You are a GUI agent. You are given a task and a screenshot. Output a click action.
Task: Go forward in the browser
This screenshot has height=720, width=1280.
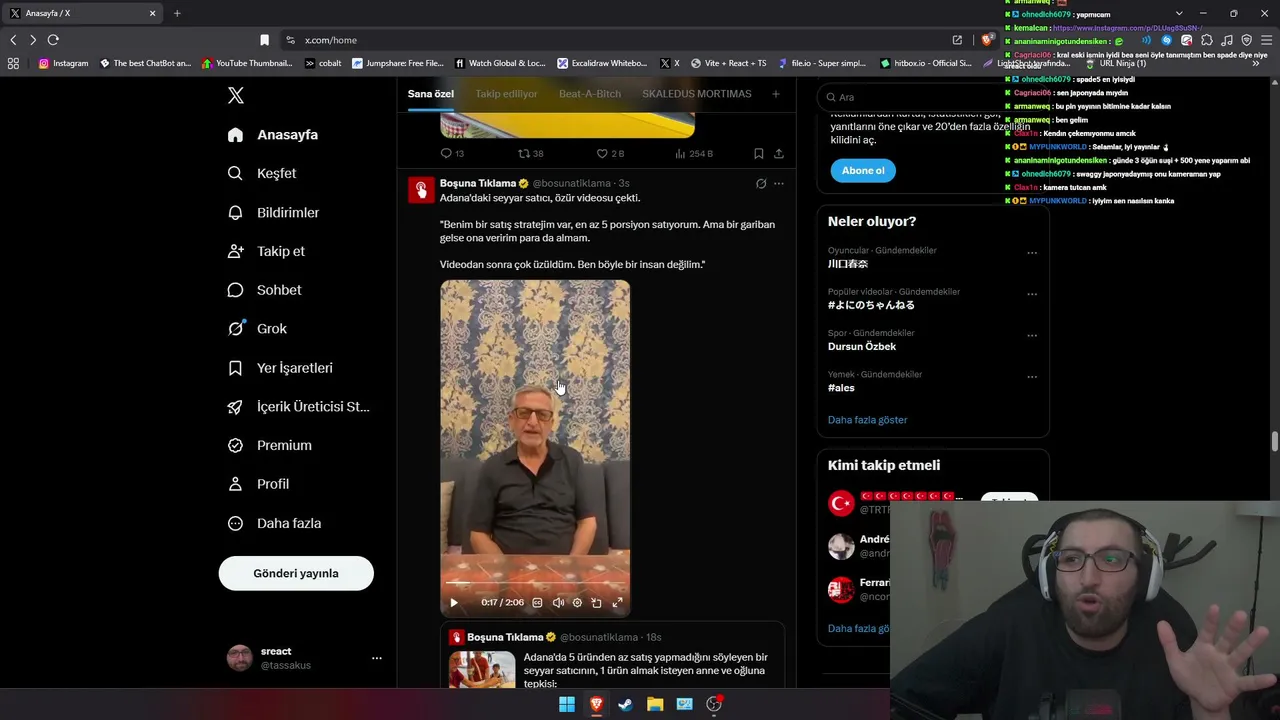[33, 40]
